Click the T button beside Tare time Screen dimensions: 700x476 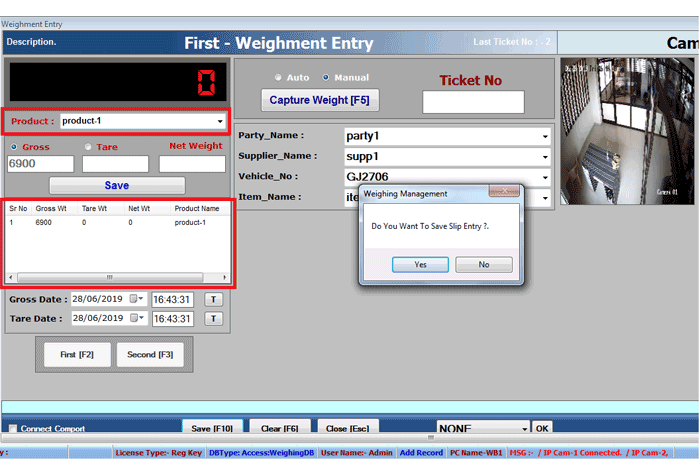click(x=213, y=319)
